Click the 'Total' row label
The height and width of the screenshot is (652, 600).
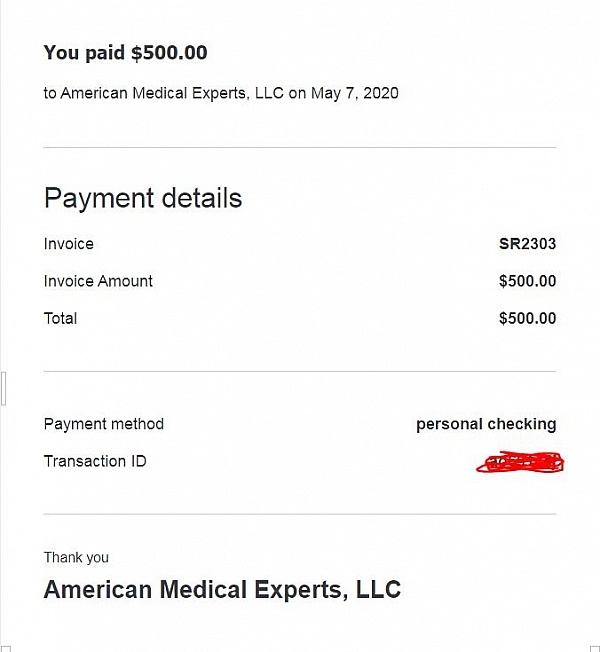pos(60,319)
